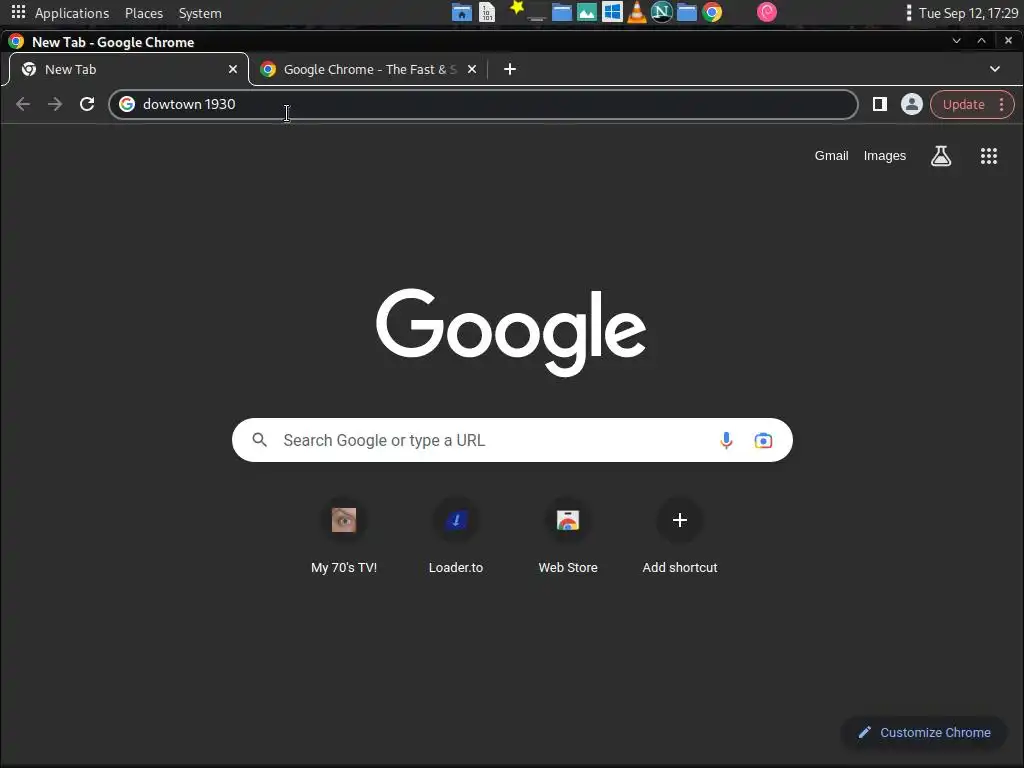Open the My 70's TV! shortcut
Viewport: 1024px width, 768px height.
pyautogui.click(x=344, y=538)
